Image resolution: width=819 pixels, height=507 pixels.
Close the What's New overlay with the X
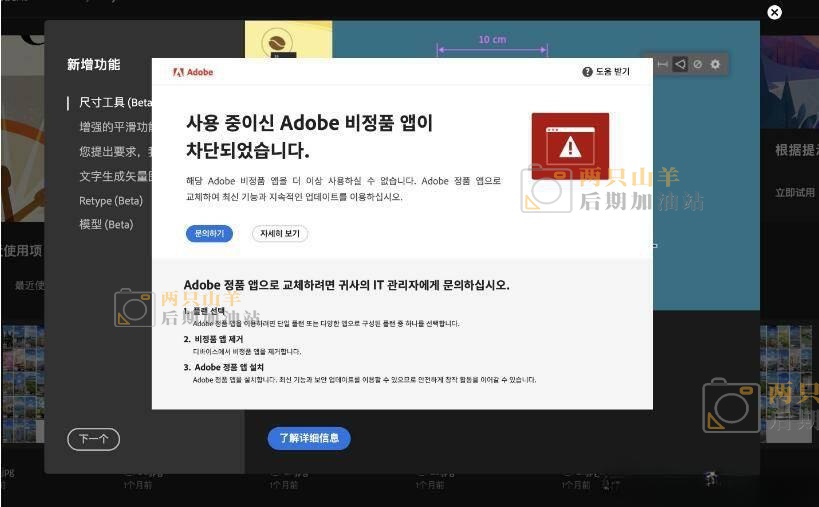(x=774, y=12)
